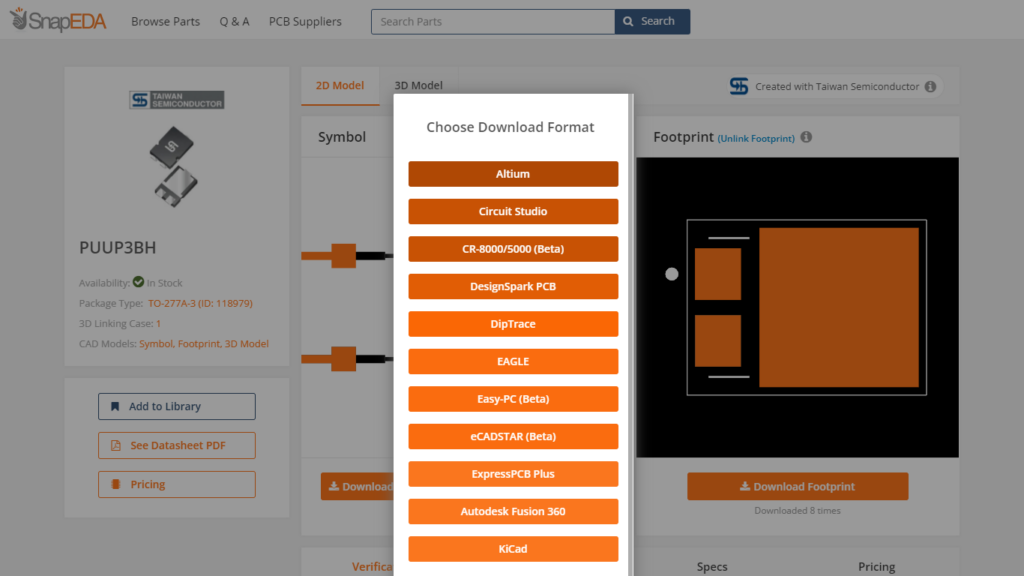Click the SnapEDA logo
Screen dimensions: 1024x576
tap(58, 20)
